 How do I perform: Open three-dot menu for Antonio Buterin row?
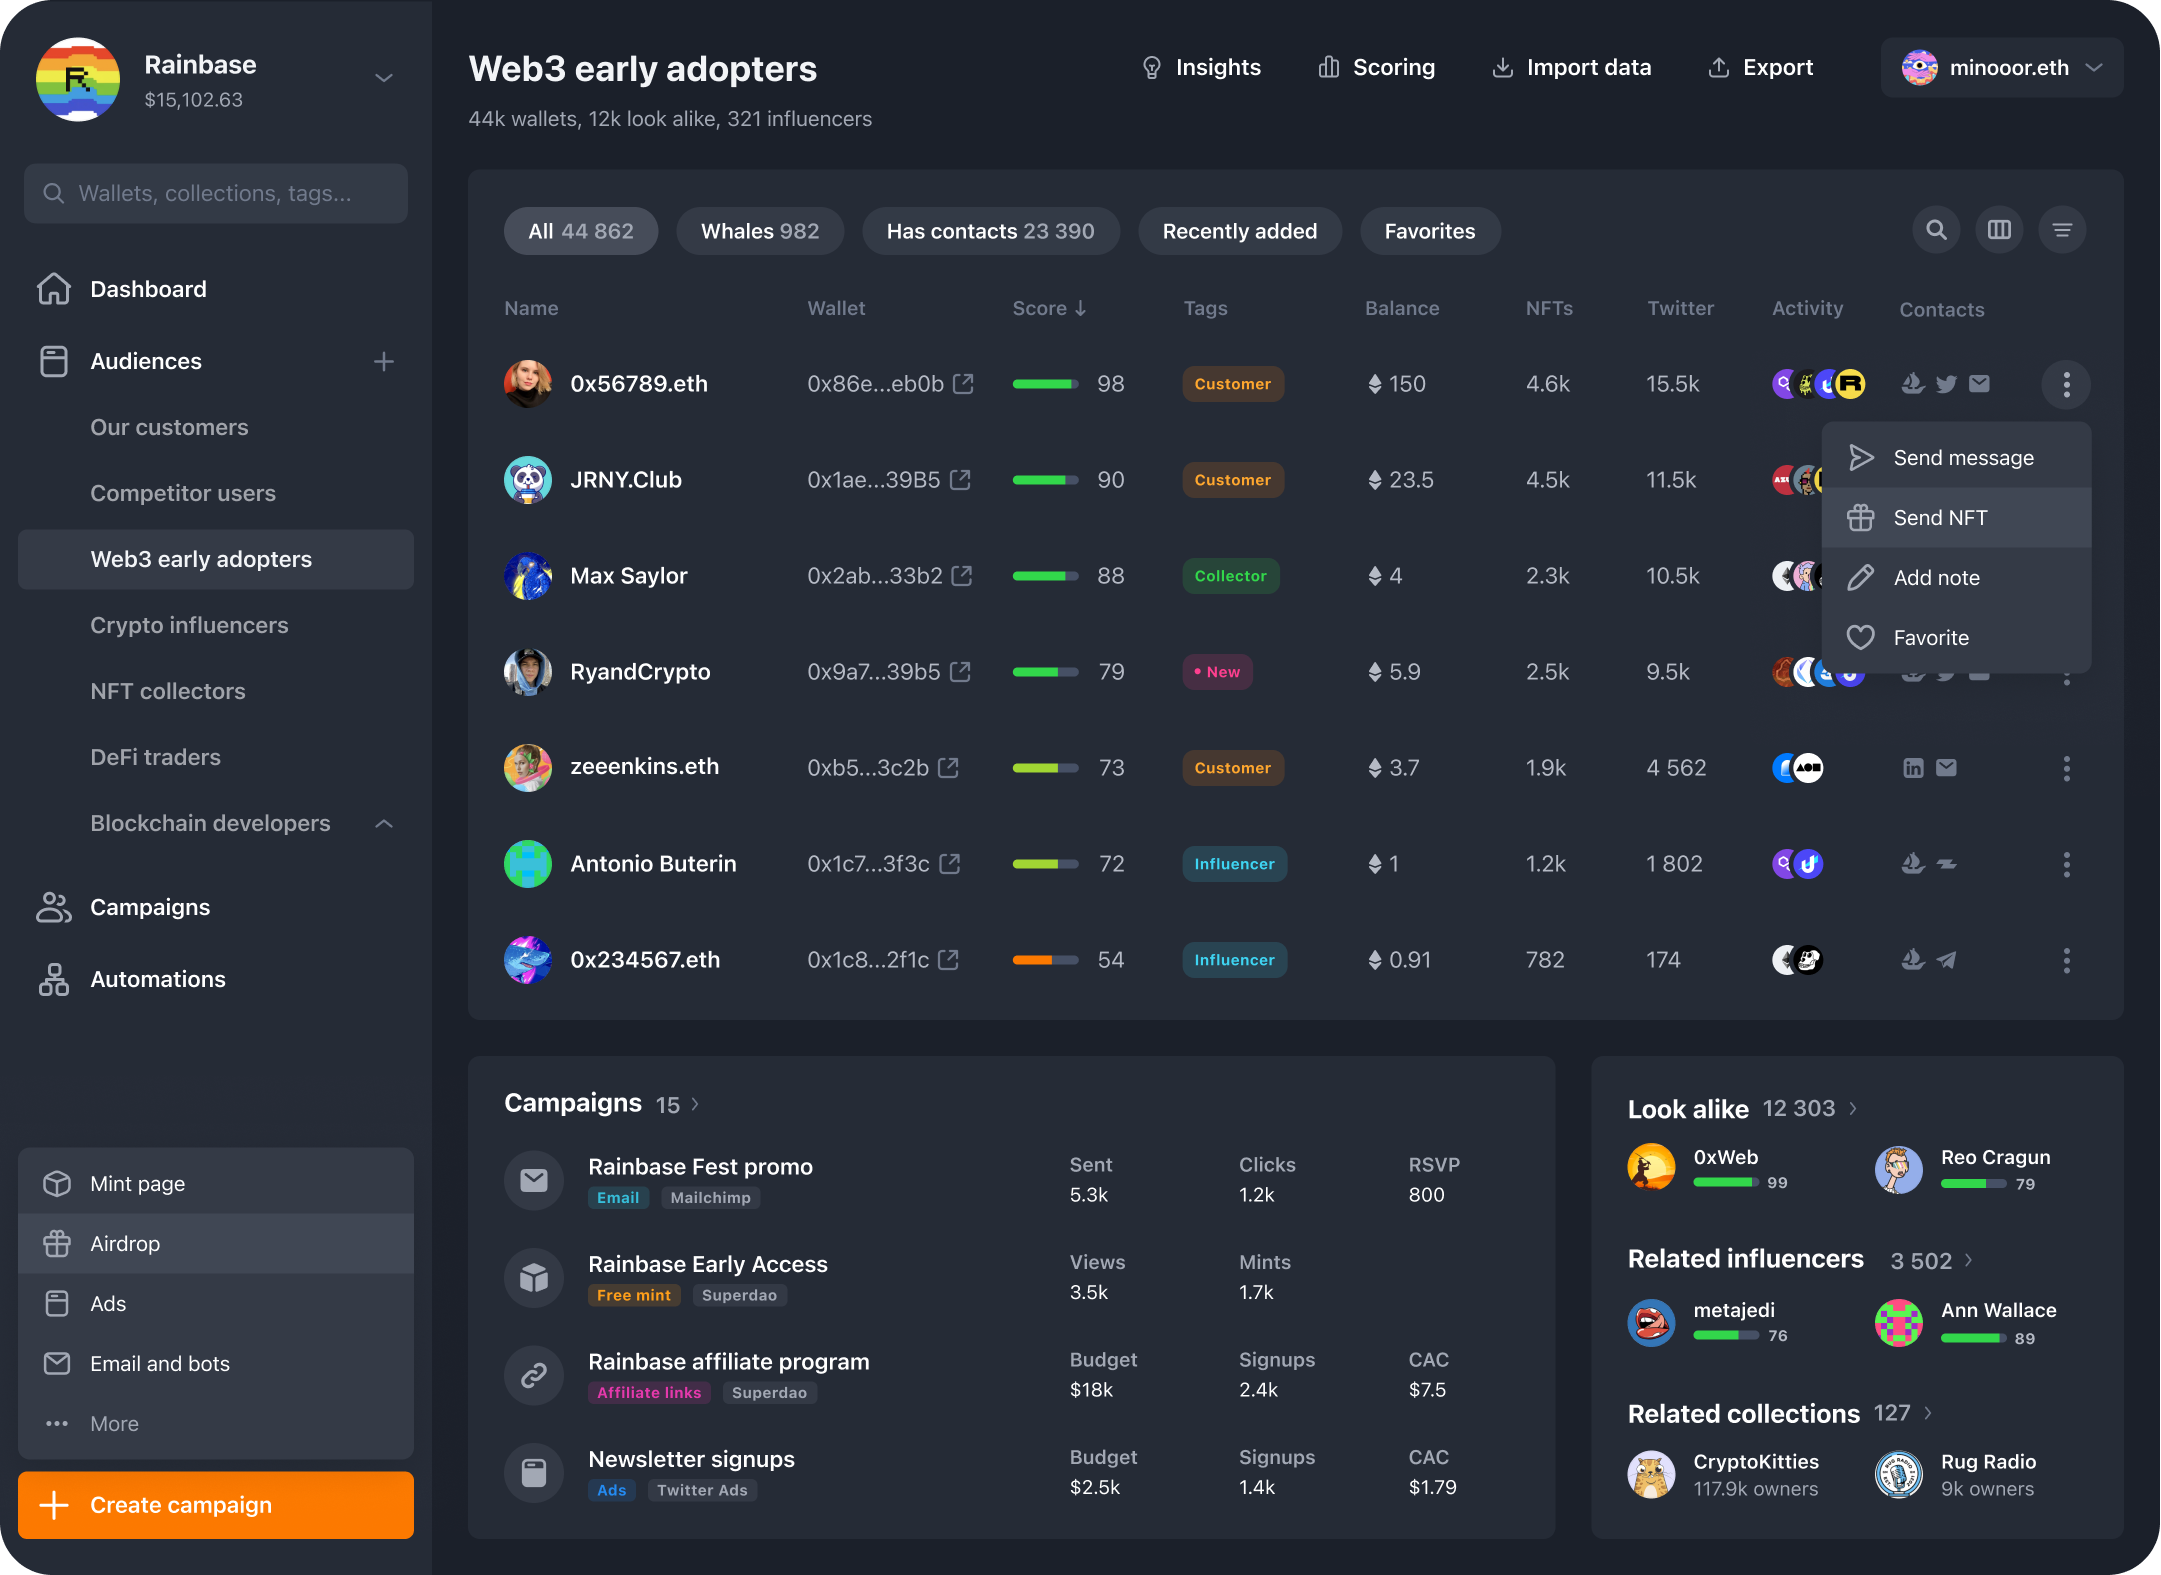[2066, 864]
